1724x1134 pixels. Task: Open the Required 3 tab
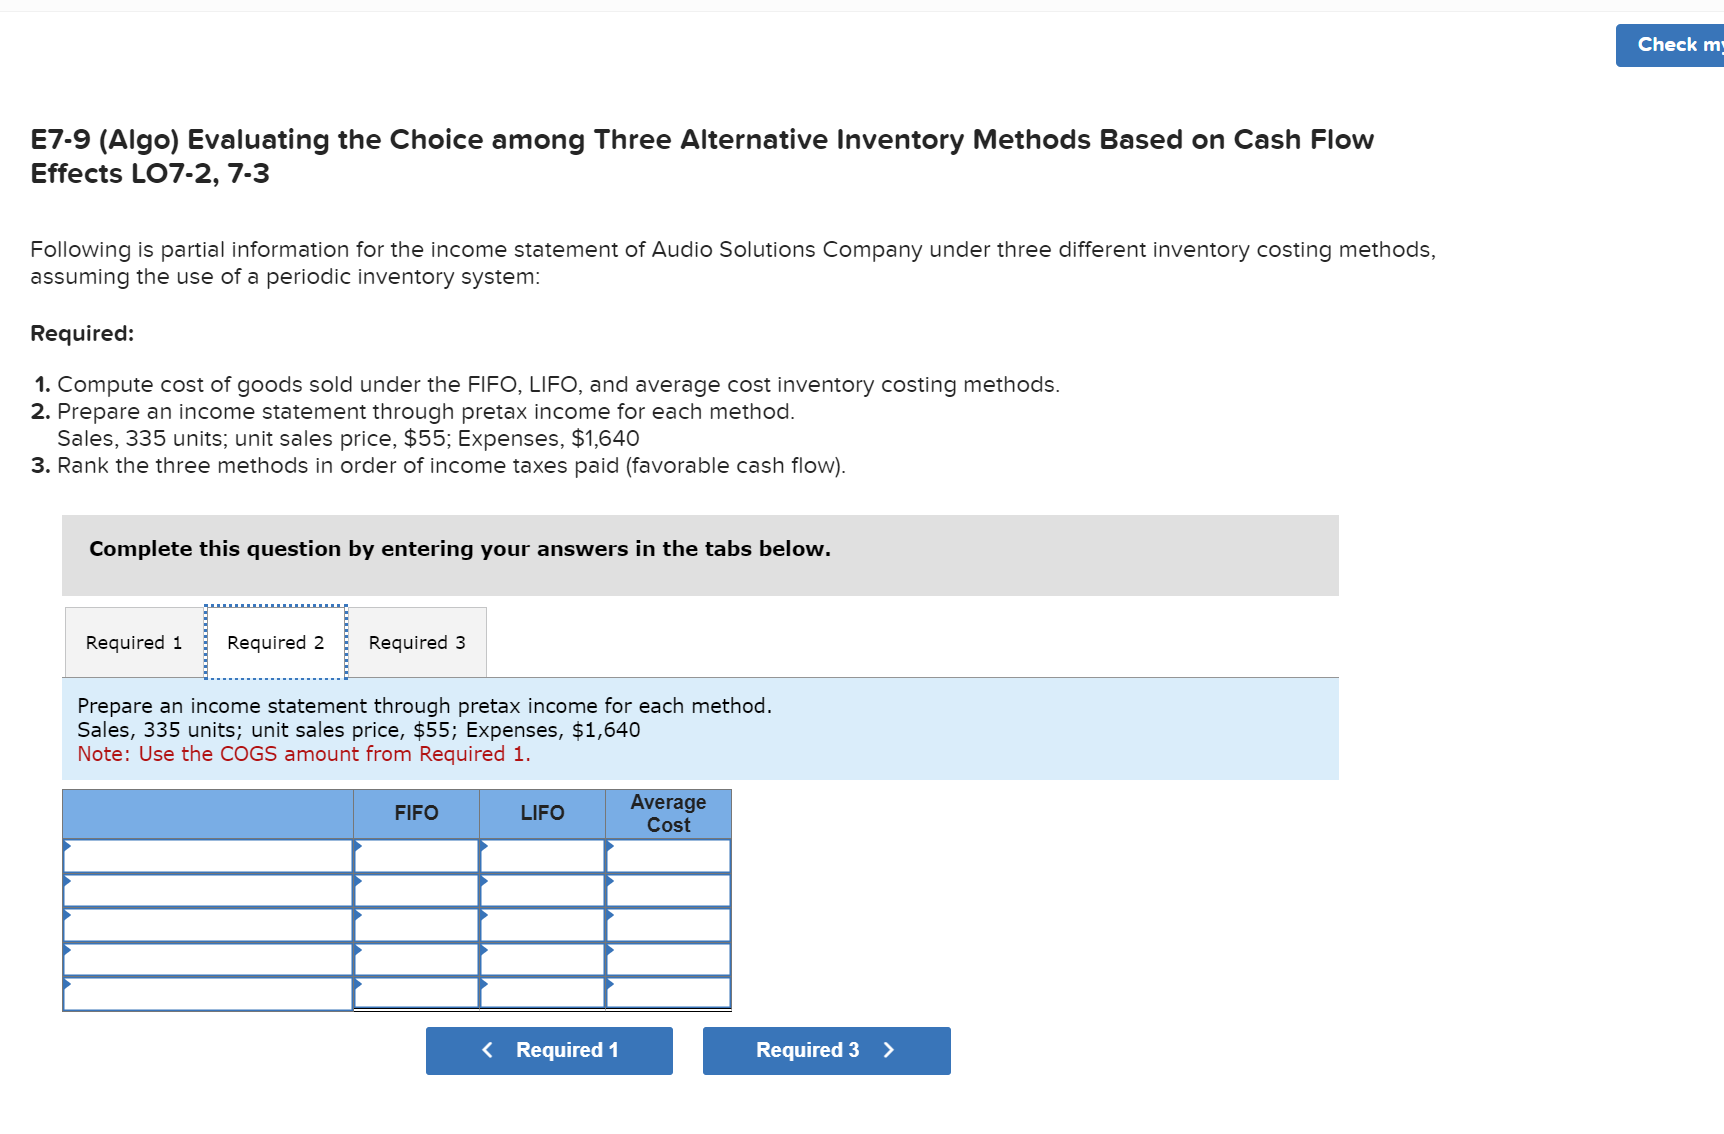pos(416,642)
